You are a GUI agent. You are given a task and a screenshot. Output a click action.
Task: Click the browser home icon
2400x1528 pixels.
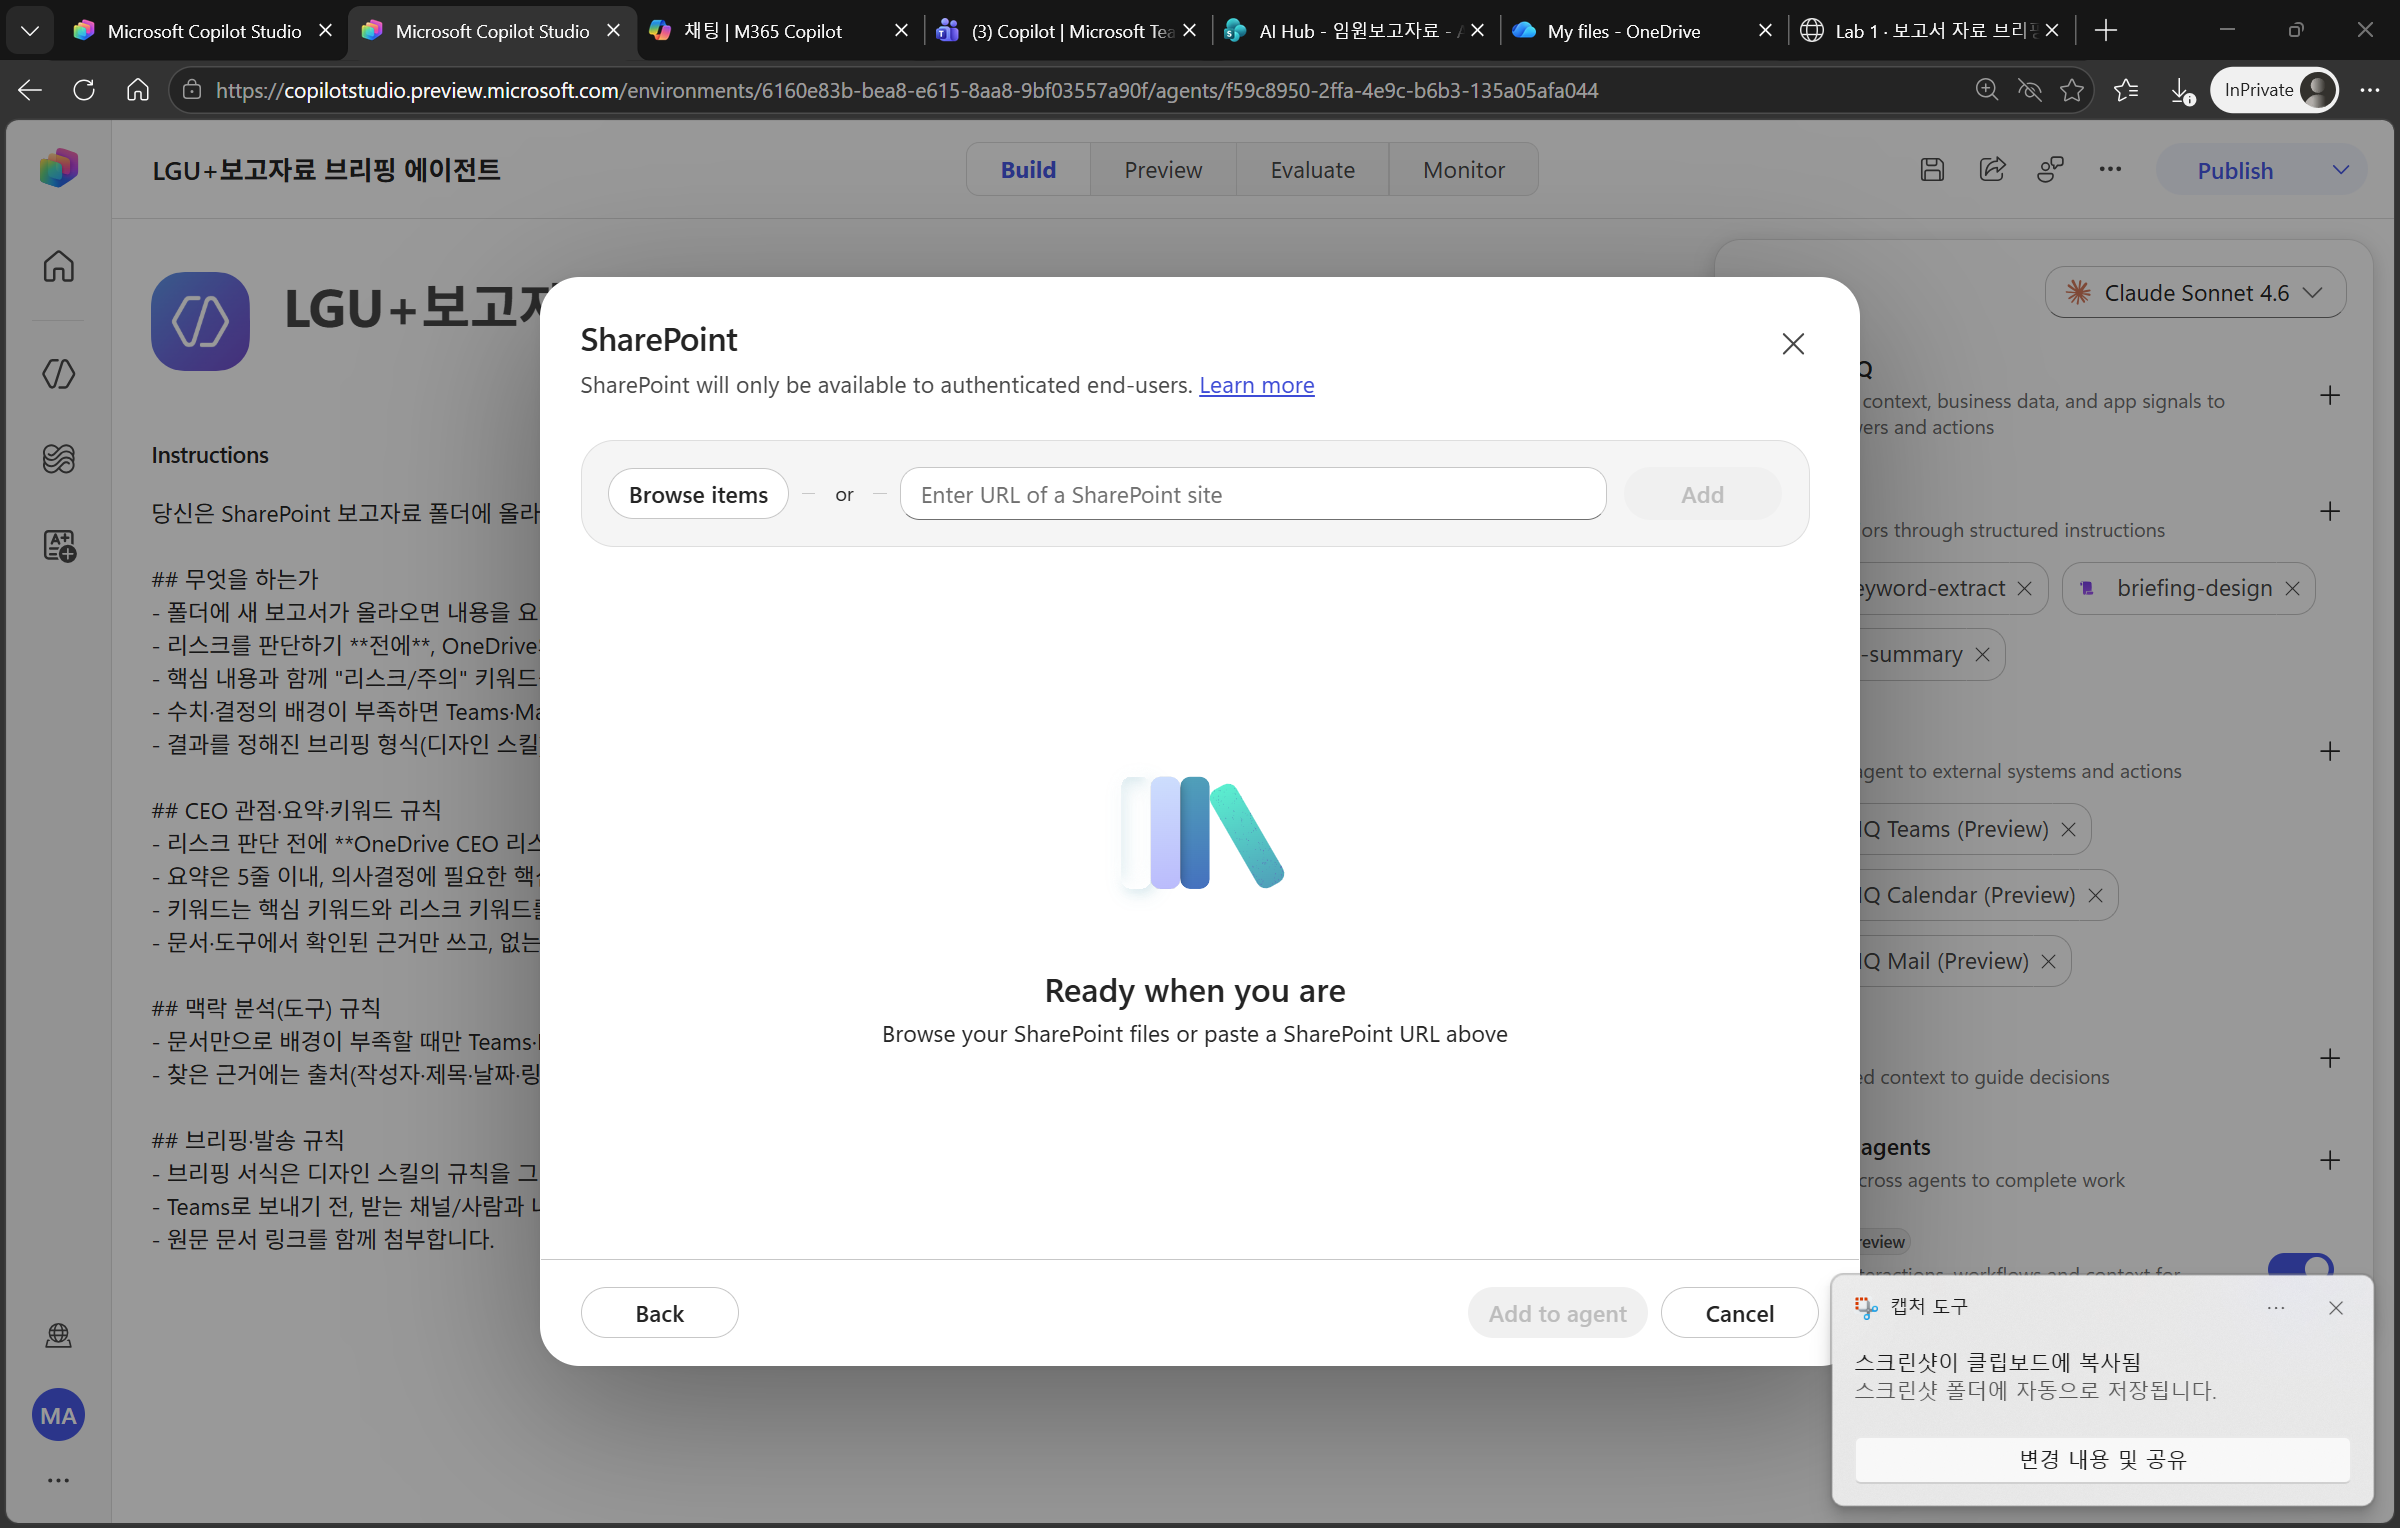point(138,90)
